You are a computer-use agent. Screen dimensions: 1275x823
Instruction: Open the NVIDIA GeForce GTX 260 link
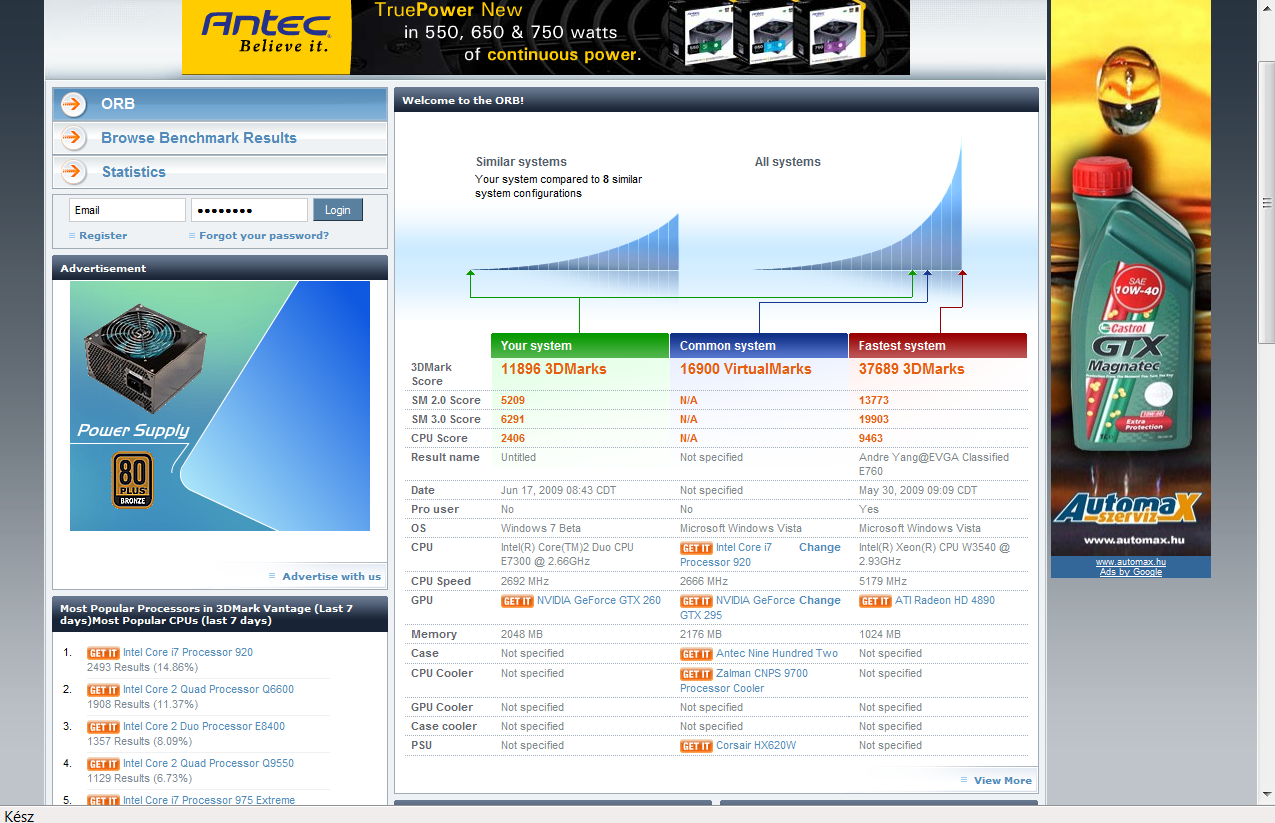(x=599, y=600)
